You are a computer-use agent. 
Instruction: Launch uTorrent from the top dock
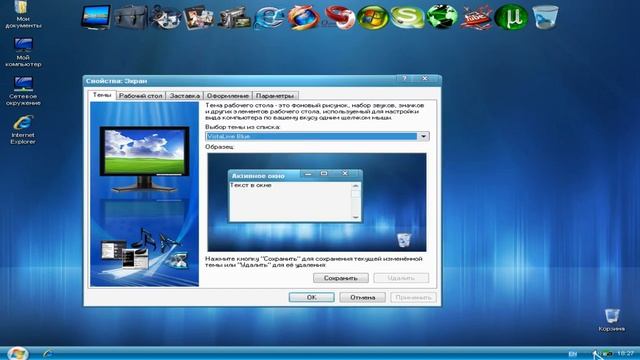coord(511,17)
